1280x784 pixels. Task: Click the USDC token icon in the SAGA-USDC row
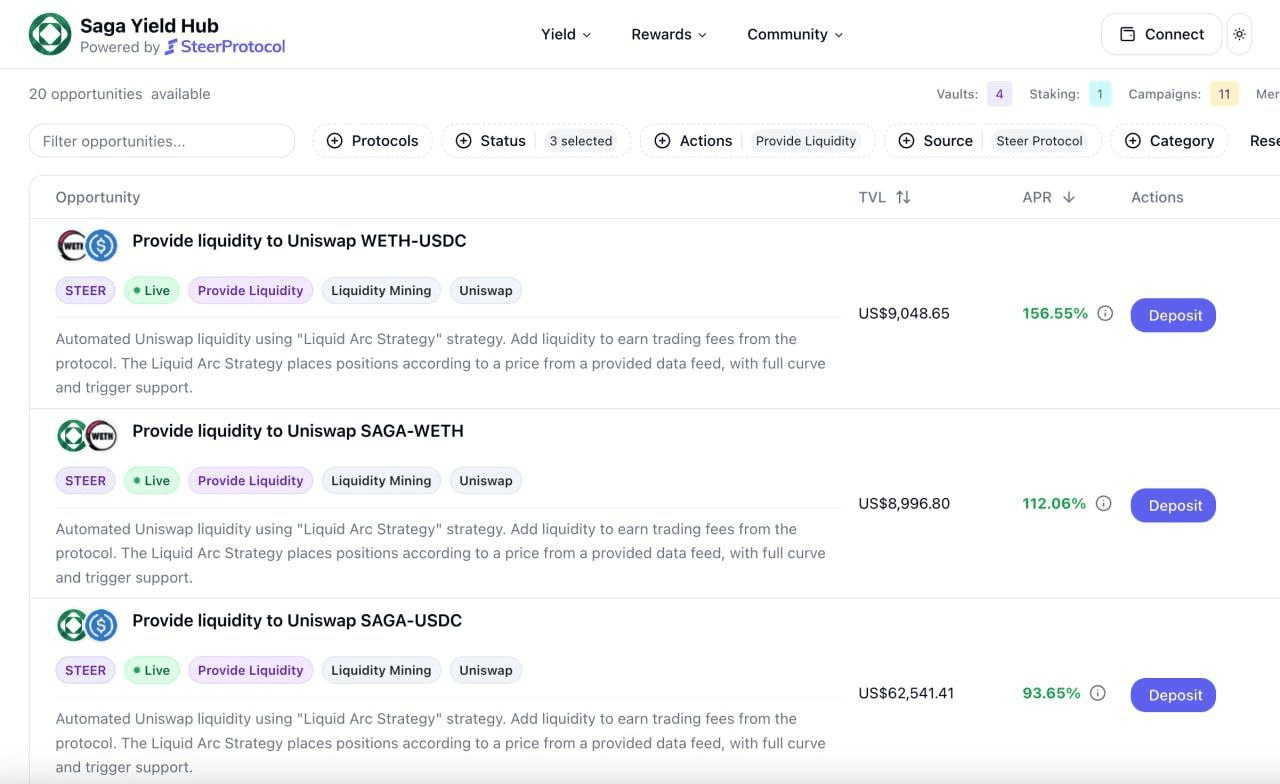tap(101, 625)
